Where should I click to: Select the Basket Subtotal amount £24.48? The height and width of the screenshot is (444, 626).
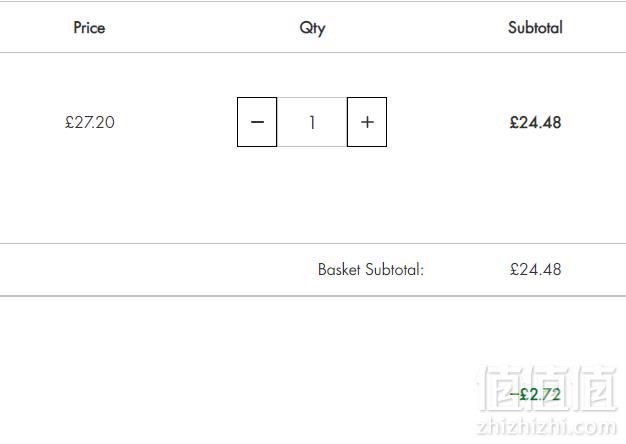535,270
